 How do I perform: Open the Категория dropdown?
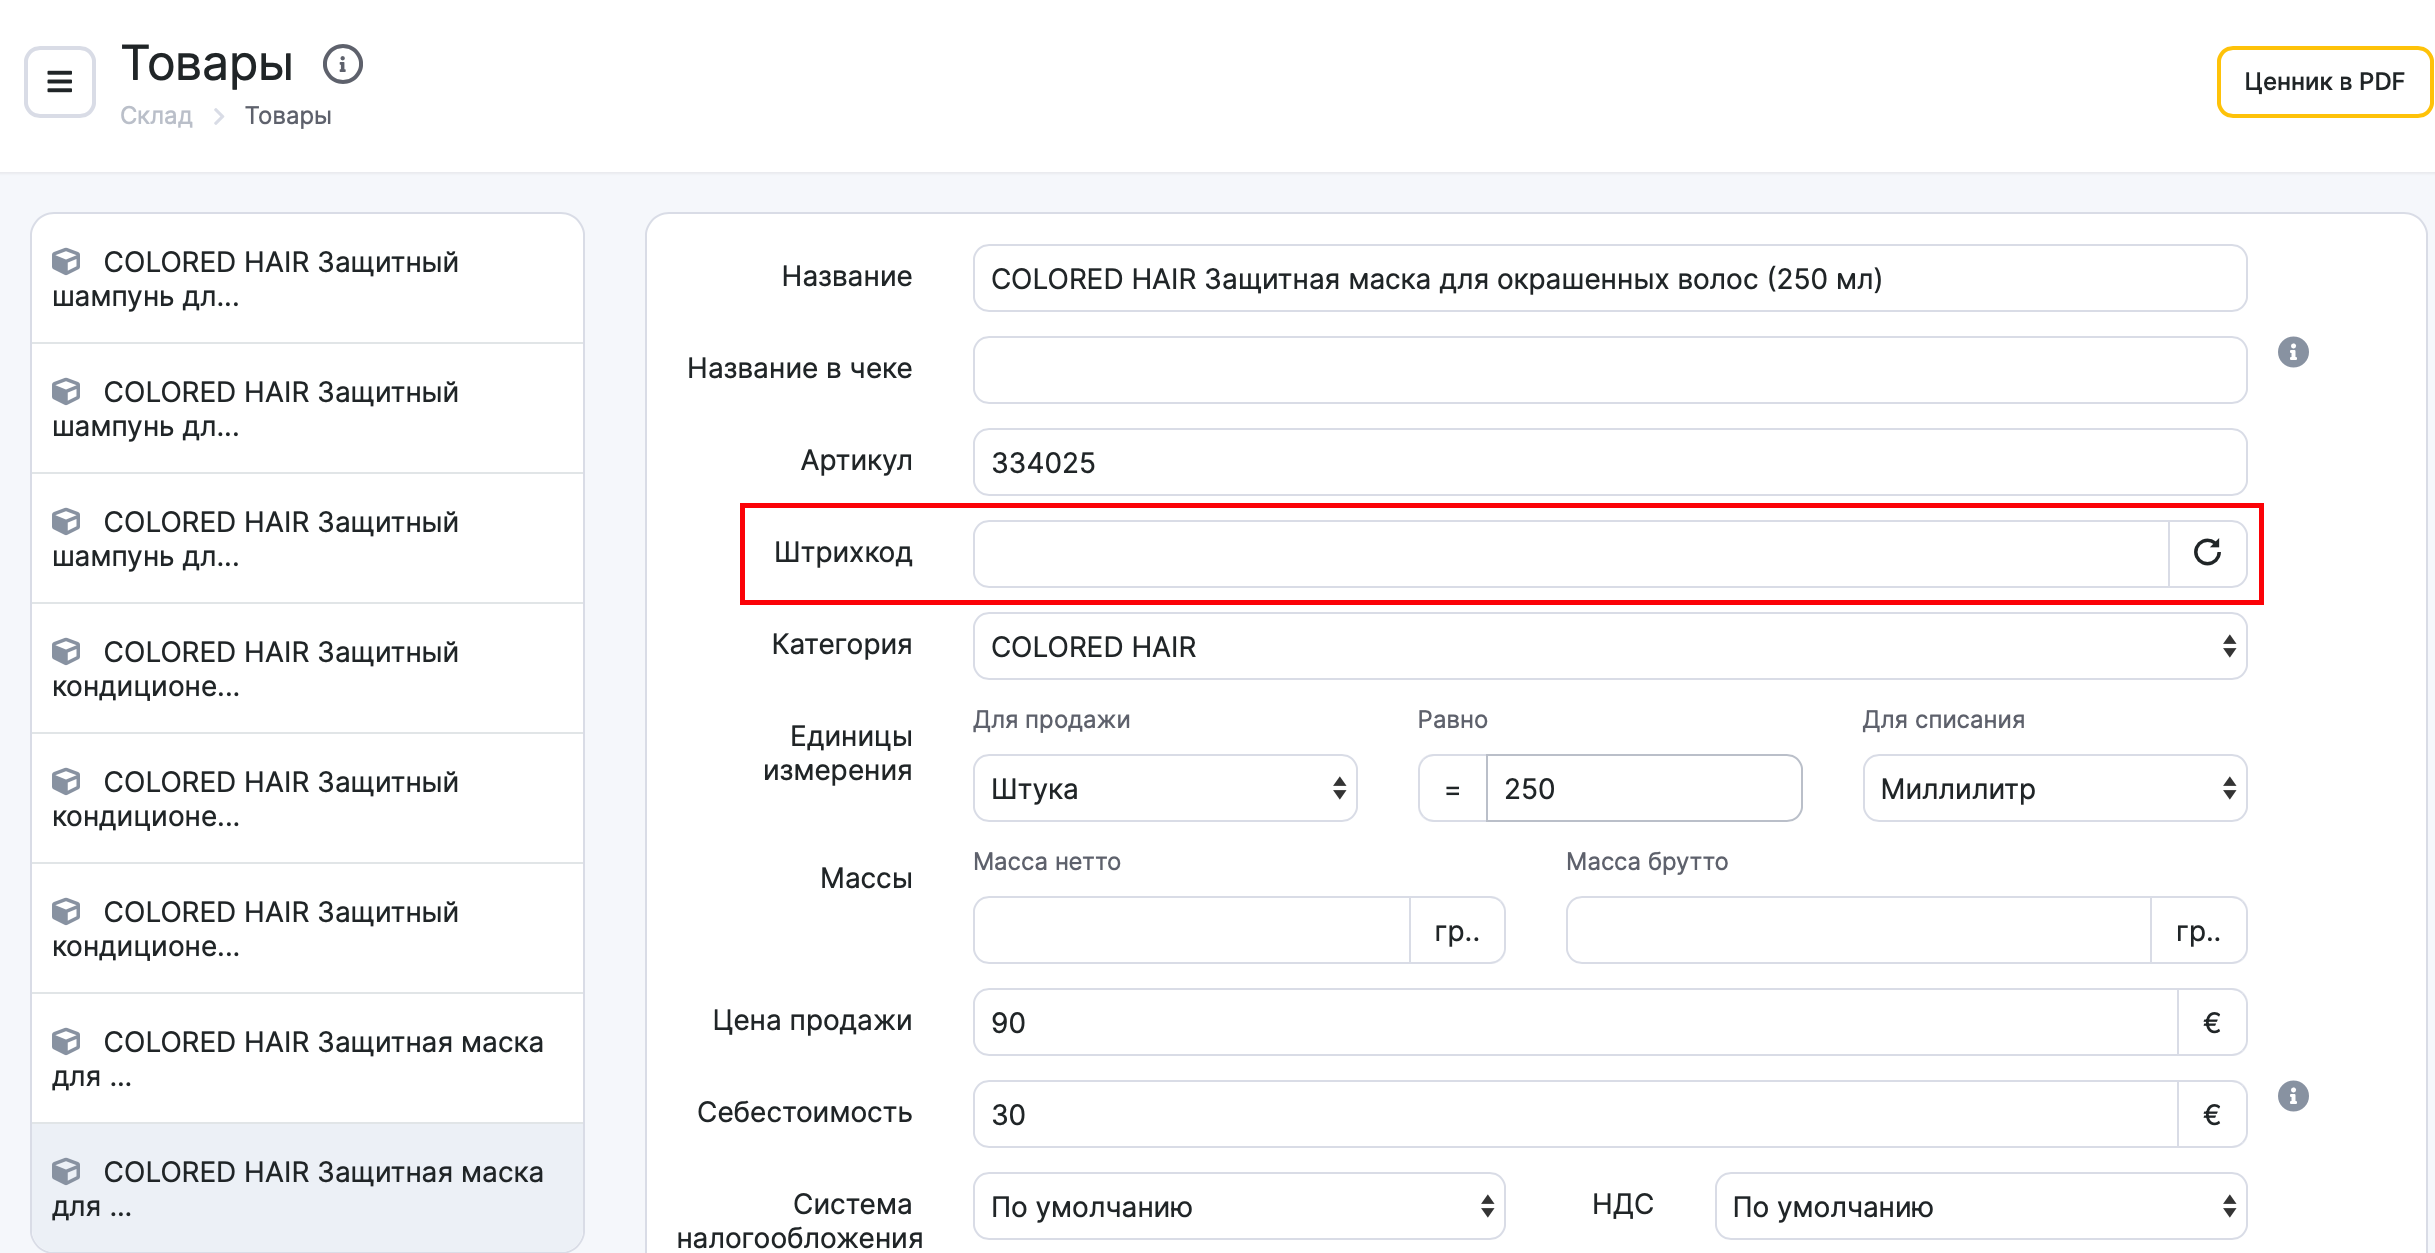click(x=1609, y=646)
